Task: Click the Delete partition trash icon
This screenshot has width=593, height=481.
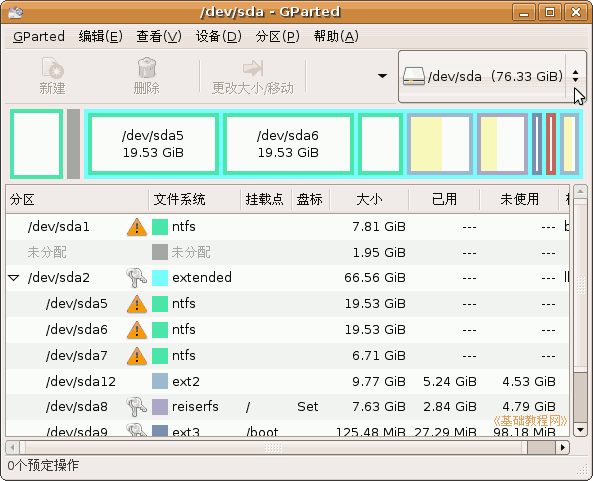Action: (x=146, y=68)
